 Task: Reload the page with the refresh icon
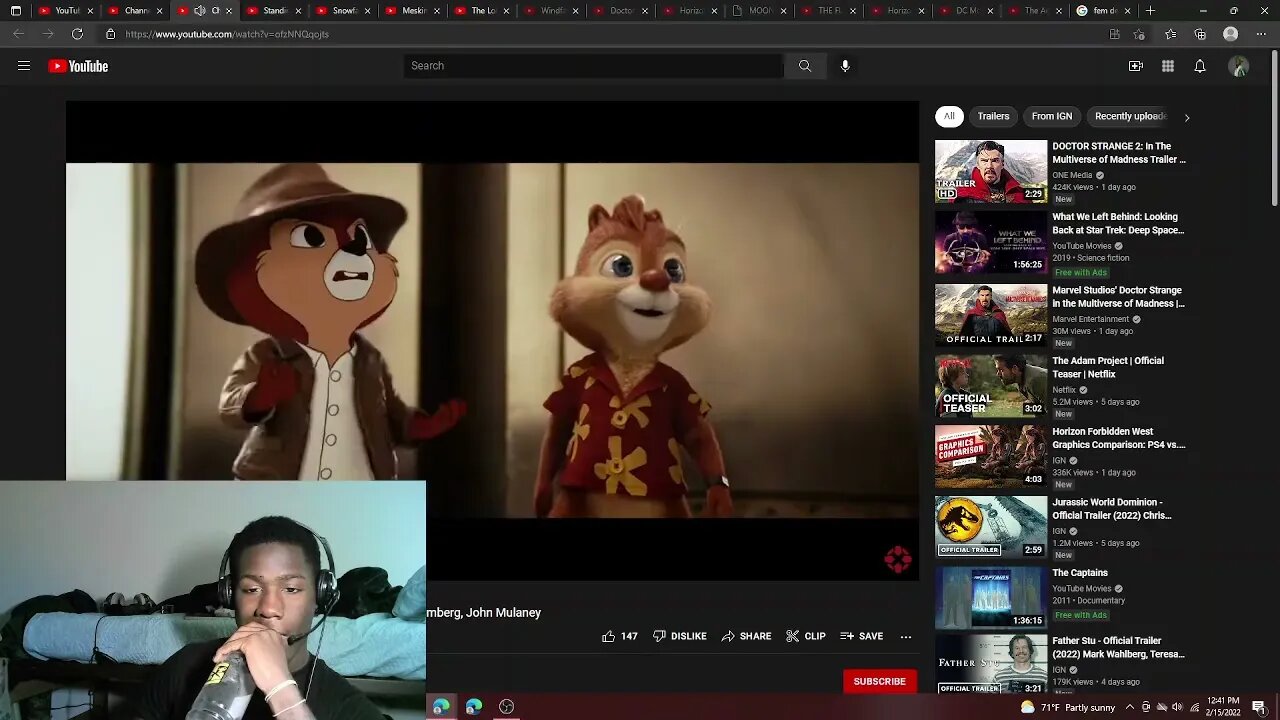[77, 34]
